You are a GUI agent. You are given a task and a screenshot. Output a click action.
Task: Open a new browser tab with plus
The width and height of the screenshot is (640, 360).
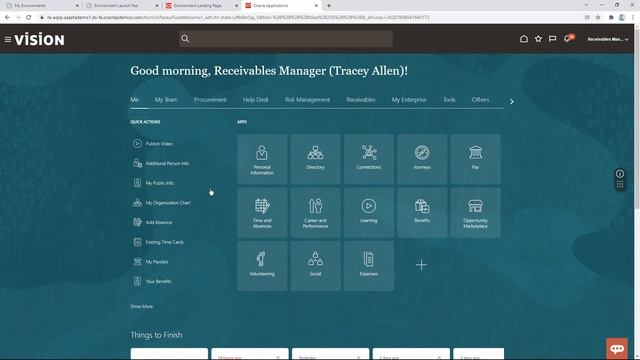click(329, 6)
